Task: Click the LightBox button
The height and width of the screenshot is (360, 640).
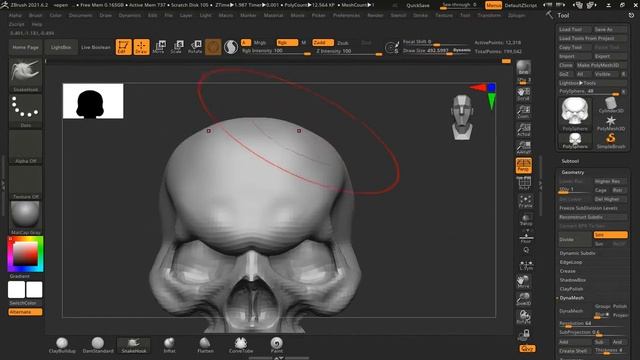Action: point(61,47)
